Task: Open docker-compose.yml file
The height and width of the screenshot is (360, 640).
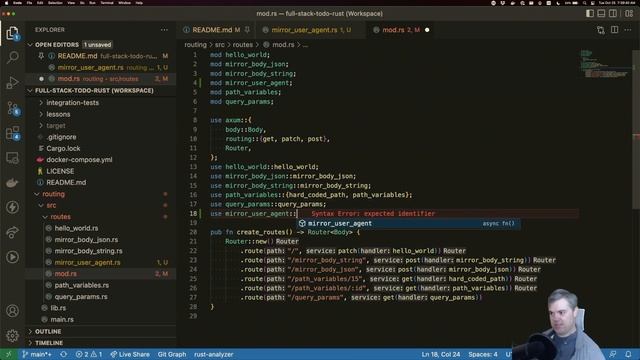Action: [x=79, y=160]
